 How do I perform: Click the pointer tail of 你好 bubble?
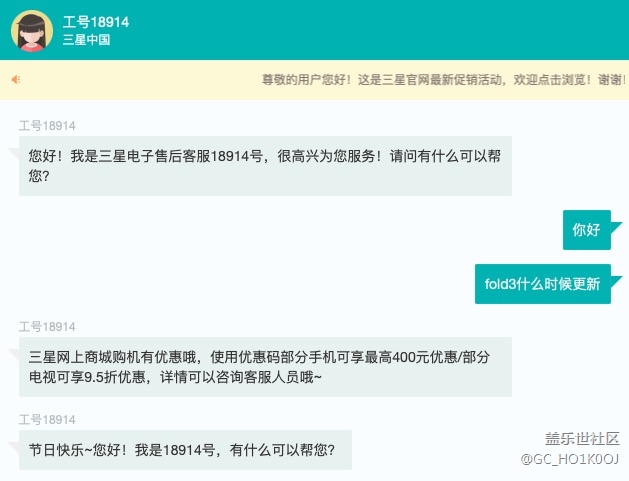tap(616, 218)
